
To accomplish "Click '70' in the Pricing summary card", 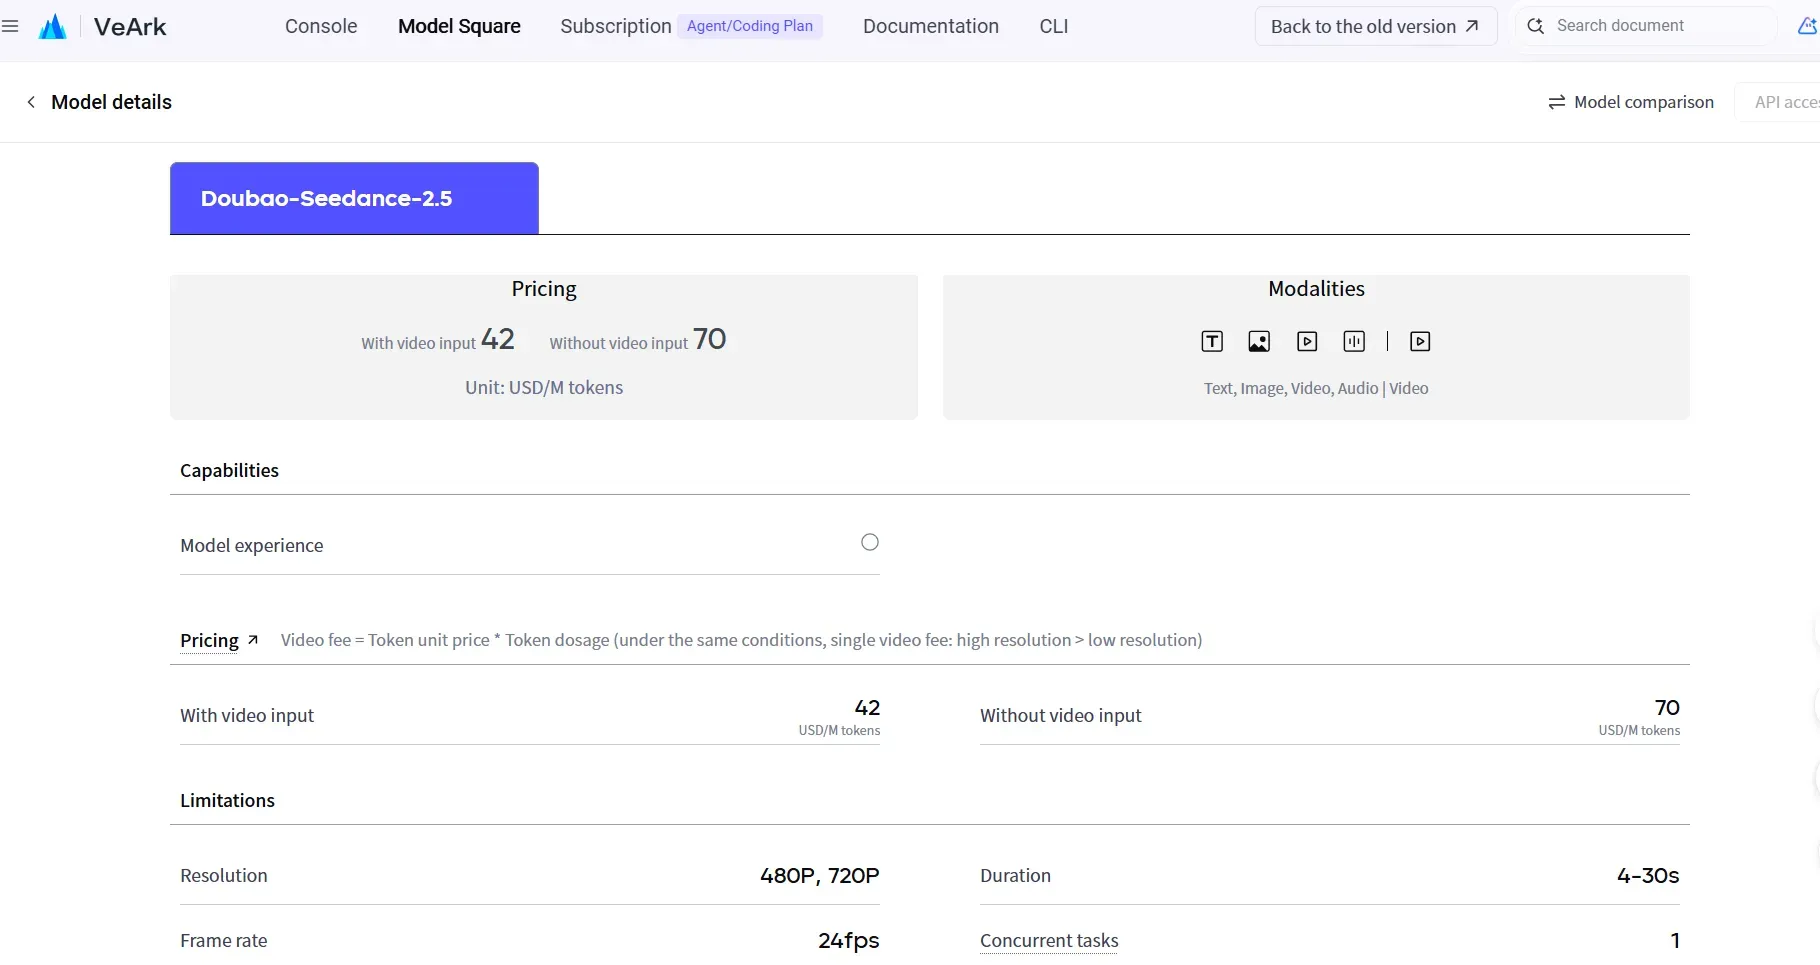I will coord(710,339).
